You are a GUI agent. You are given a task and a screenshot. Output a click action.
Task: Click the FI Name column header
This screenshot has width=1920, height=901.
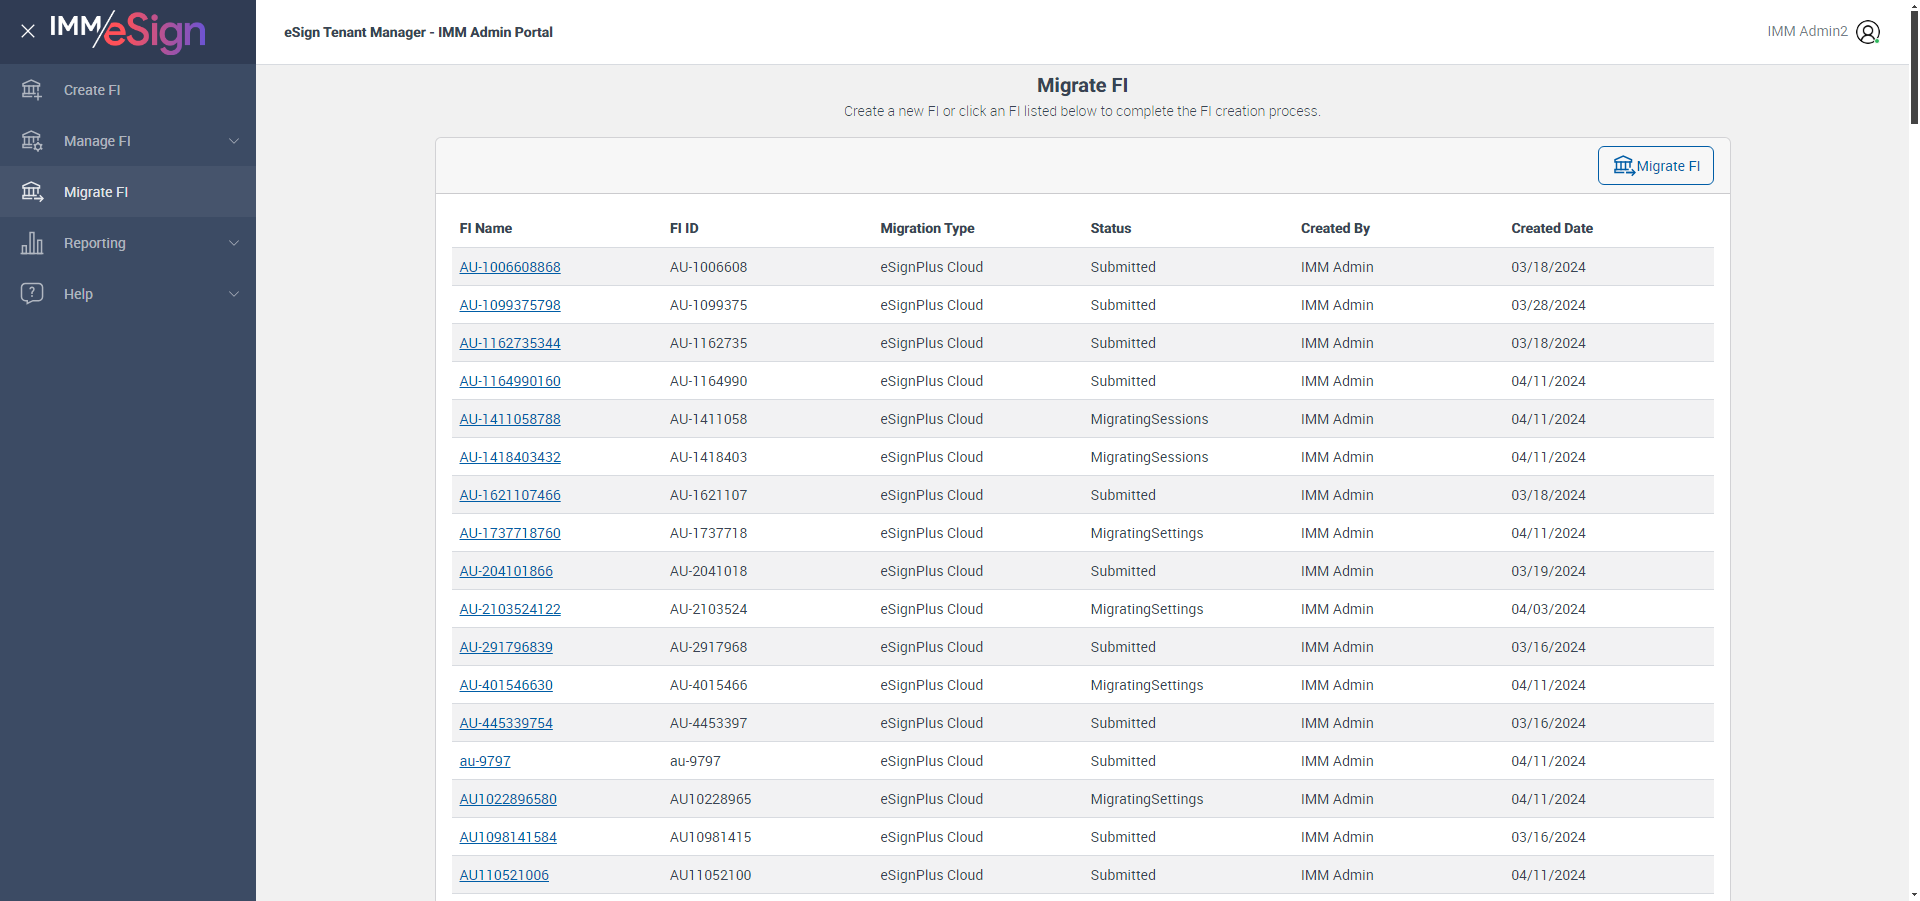pos(486,228)
